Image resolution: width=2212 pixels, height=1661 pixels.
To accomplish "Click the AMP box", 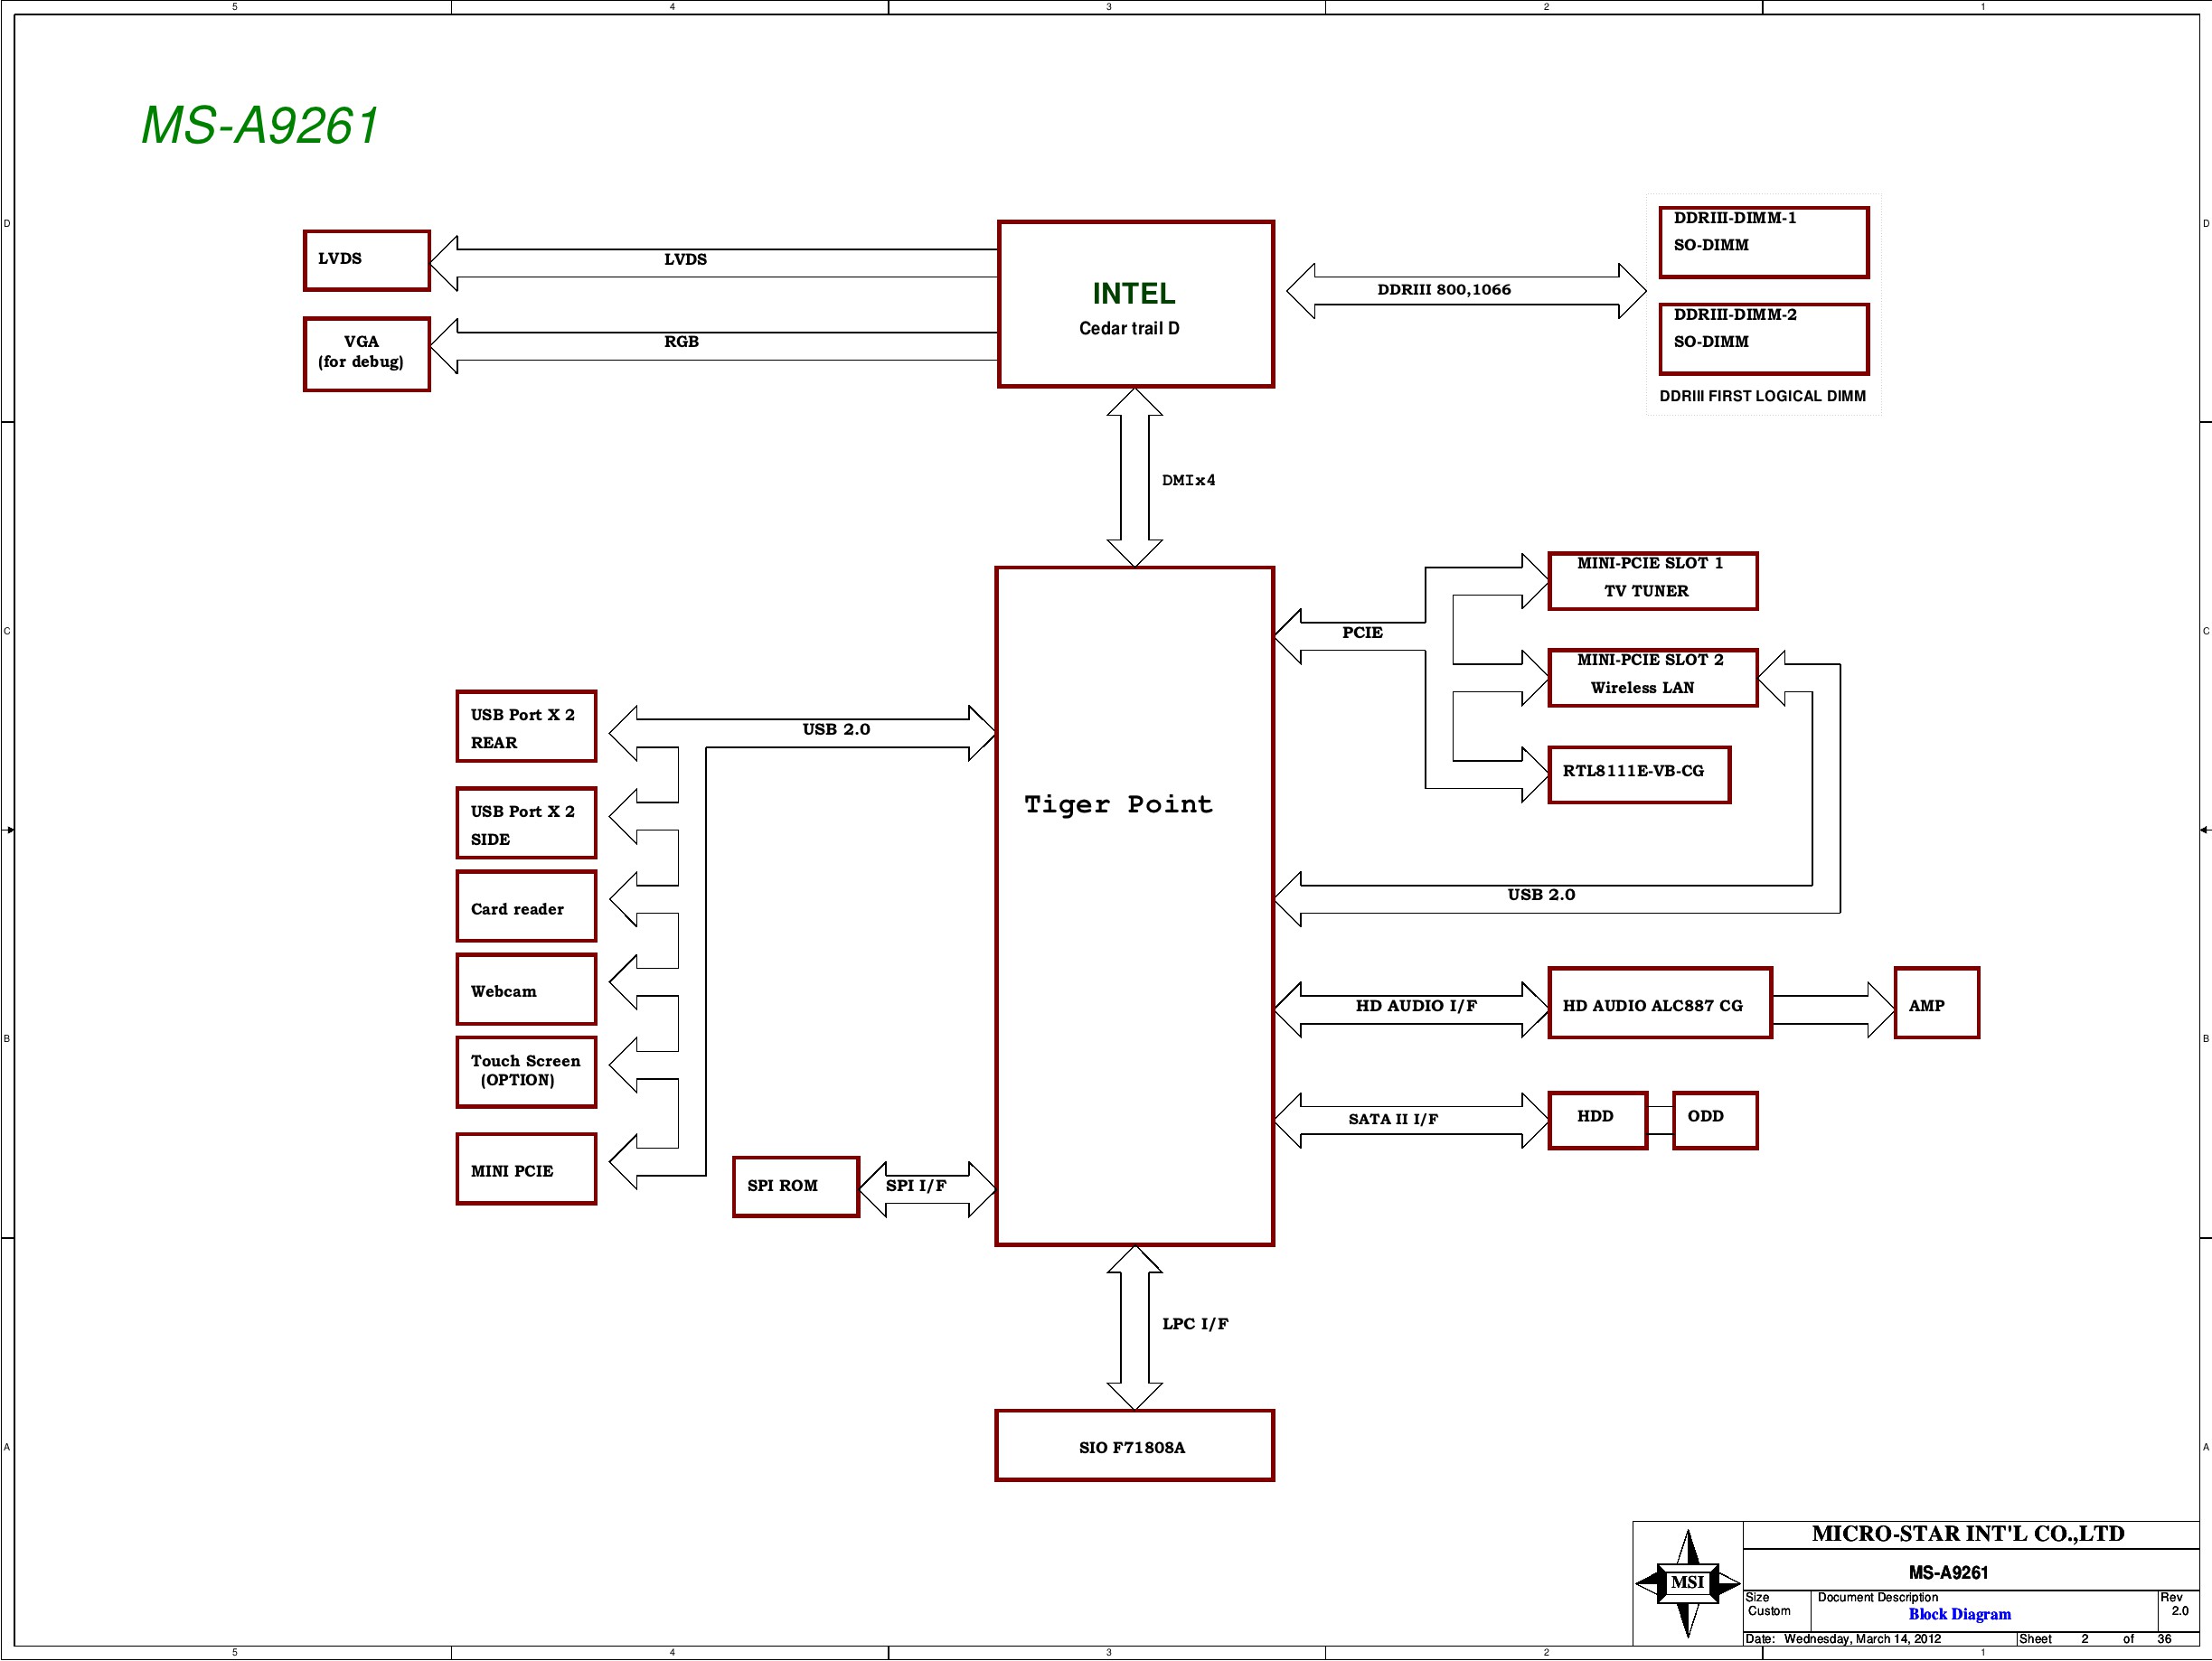I will [x=1935, y=1003].
